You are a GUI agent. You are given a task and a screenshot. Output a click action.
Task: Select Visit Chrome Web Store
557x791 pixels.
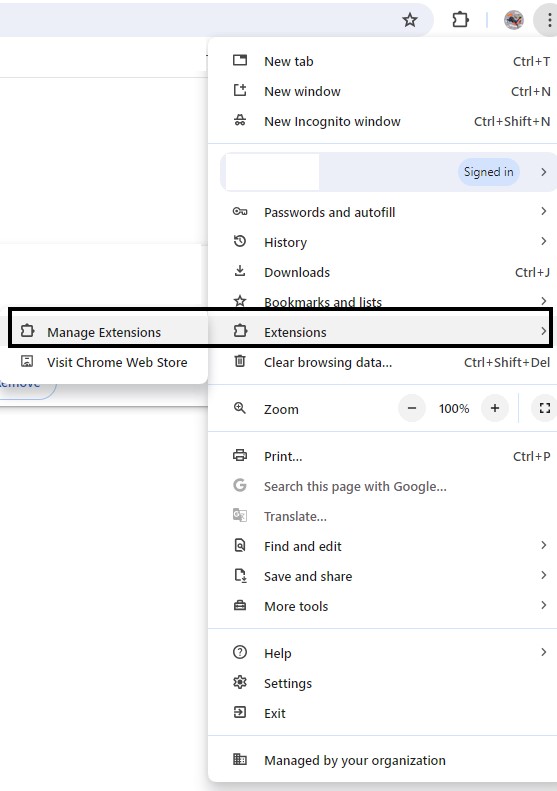click(x=104, y=362)
